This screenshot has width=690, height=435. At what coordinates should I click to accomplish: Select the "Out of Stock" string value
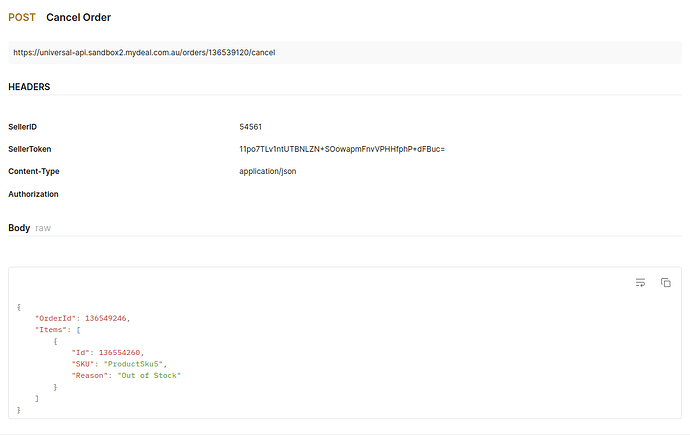tap(149, 375)
